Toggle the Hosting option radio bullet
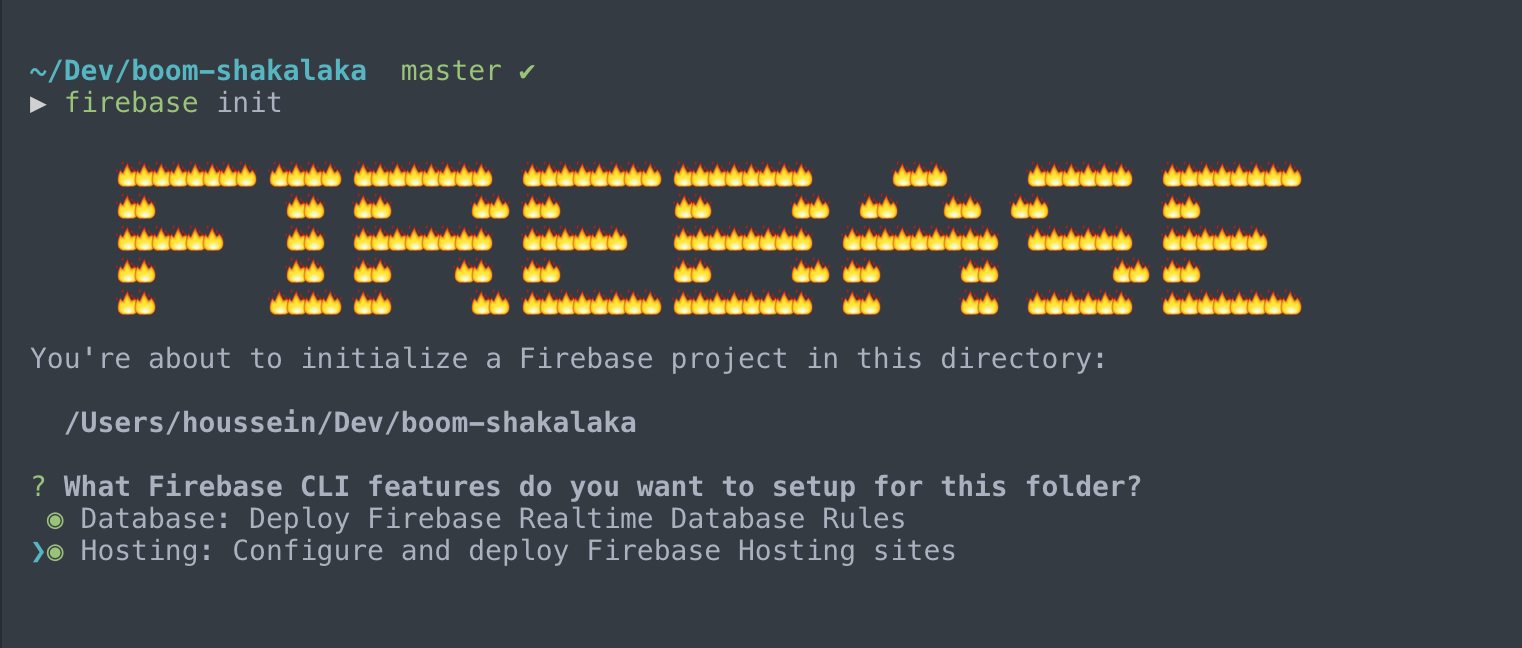The image size is (1522, 648). coord(55,552)
